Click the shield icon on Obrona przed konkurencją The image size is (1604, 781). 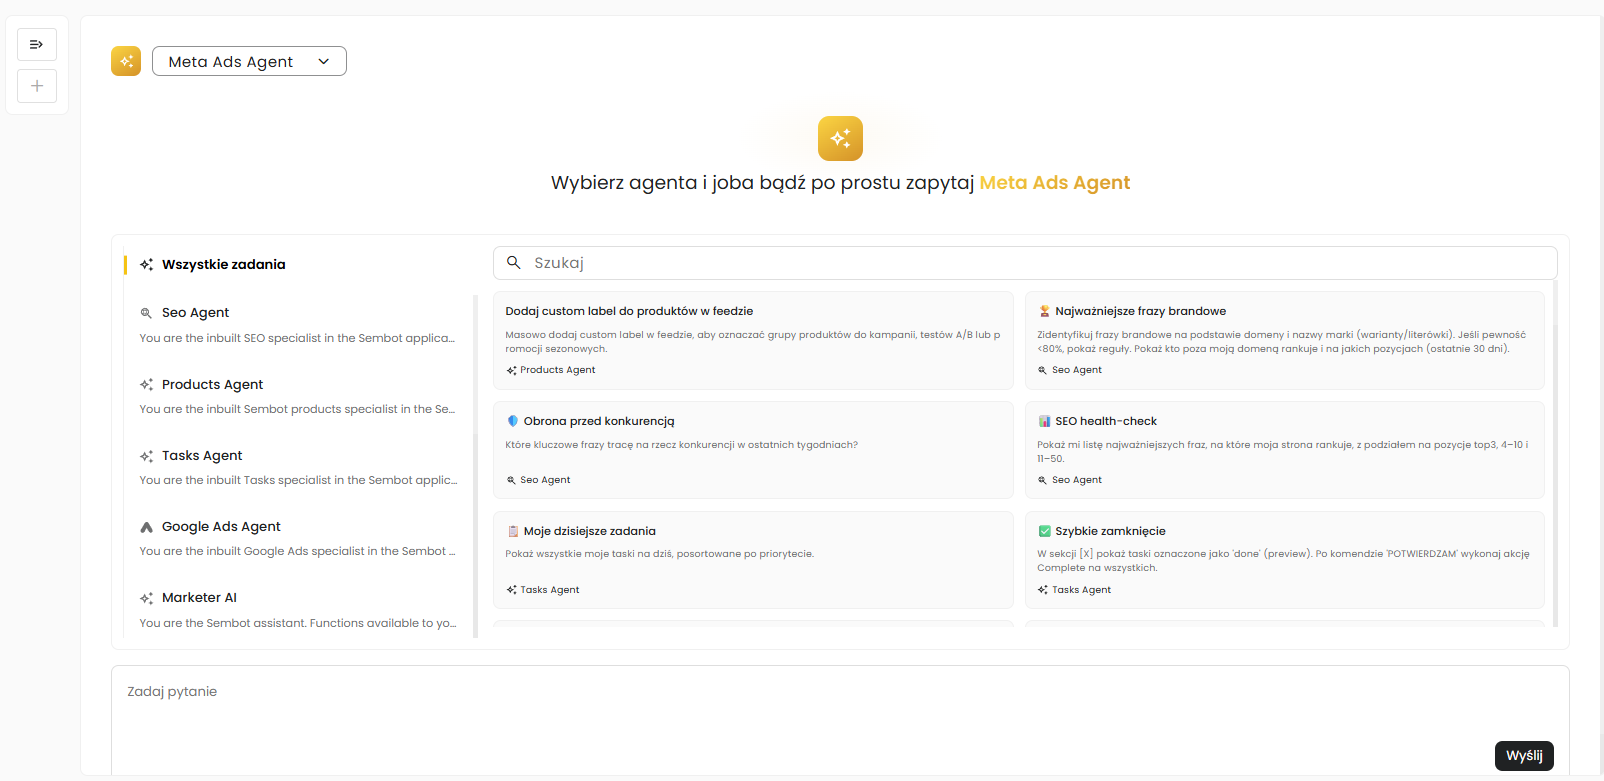513,421
